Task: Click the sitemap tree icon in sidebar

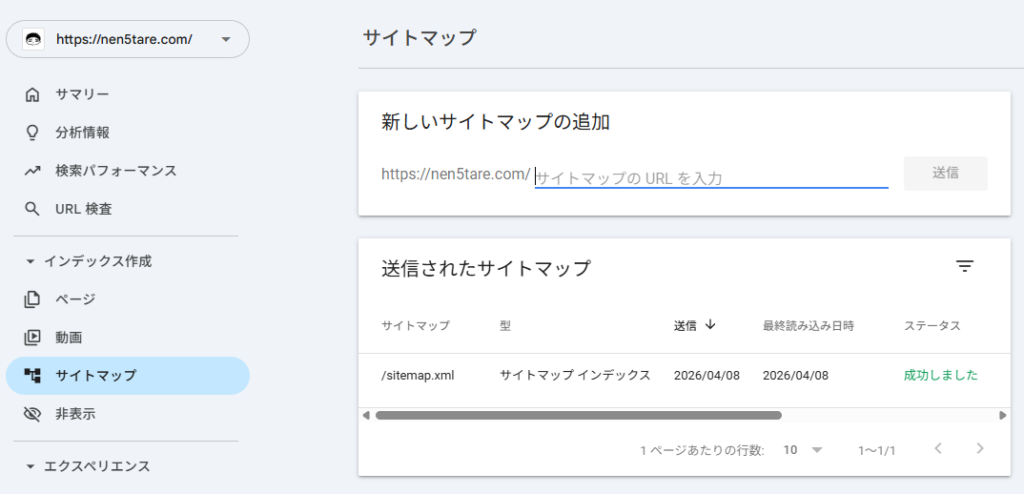Action: 33,376
